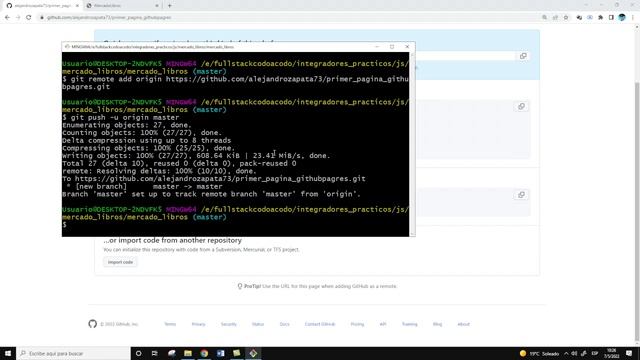Open the Docs footer link
This screenshot has height=360, width=640.
click(x=284, y=324)
